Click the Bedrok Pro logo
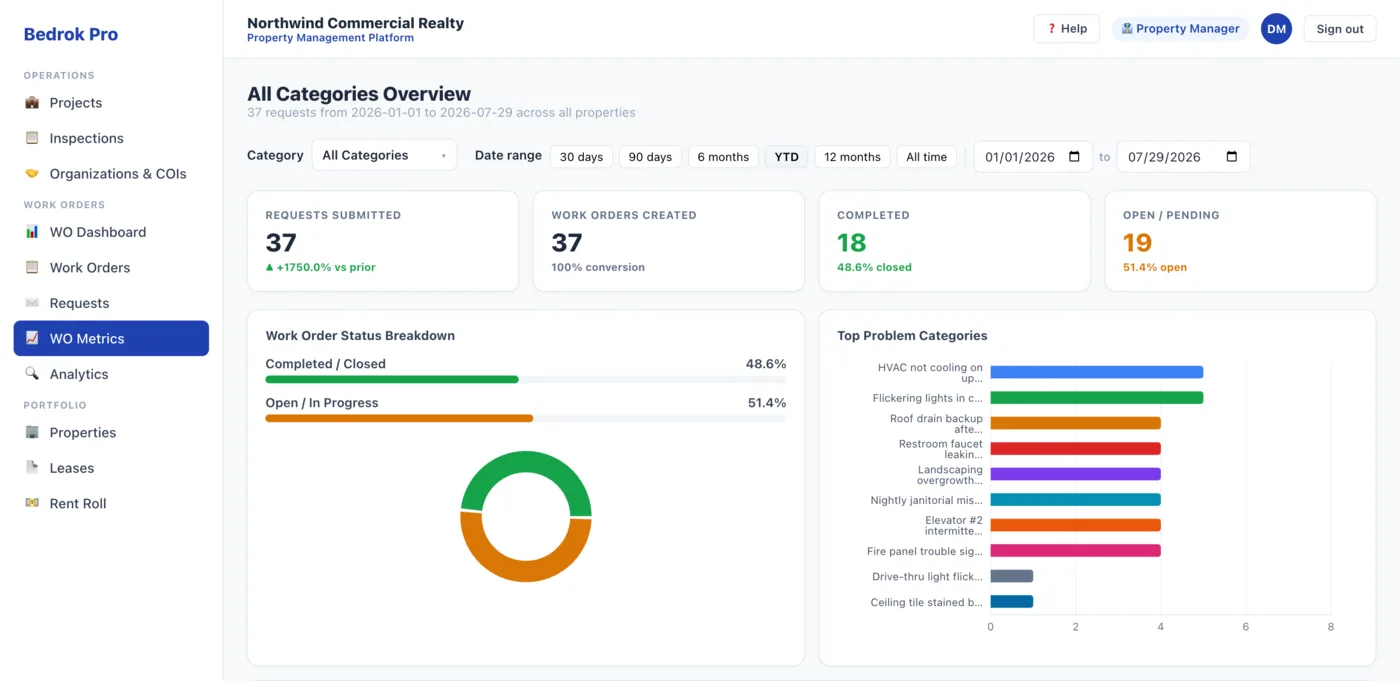The width and height of the screenshot is (1400, 681). (x=71, y=34)
